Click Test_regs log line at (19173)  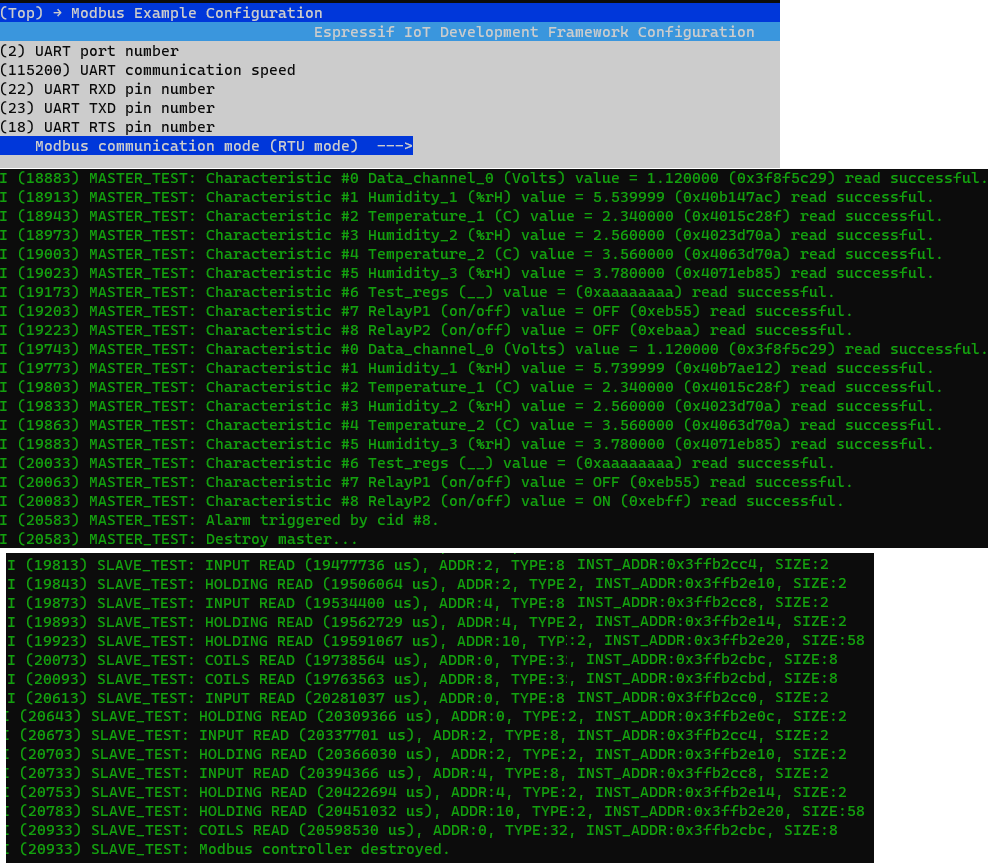tap(417, 292)
